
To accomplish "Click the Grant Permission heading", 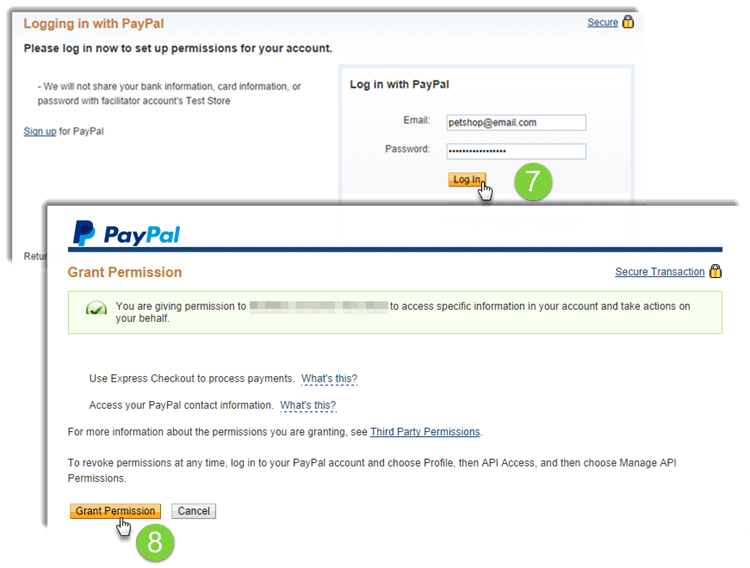I will [x=125, y=272].
